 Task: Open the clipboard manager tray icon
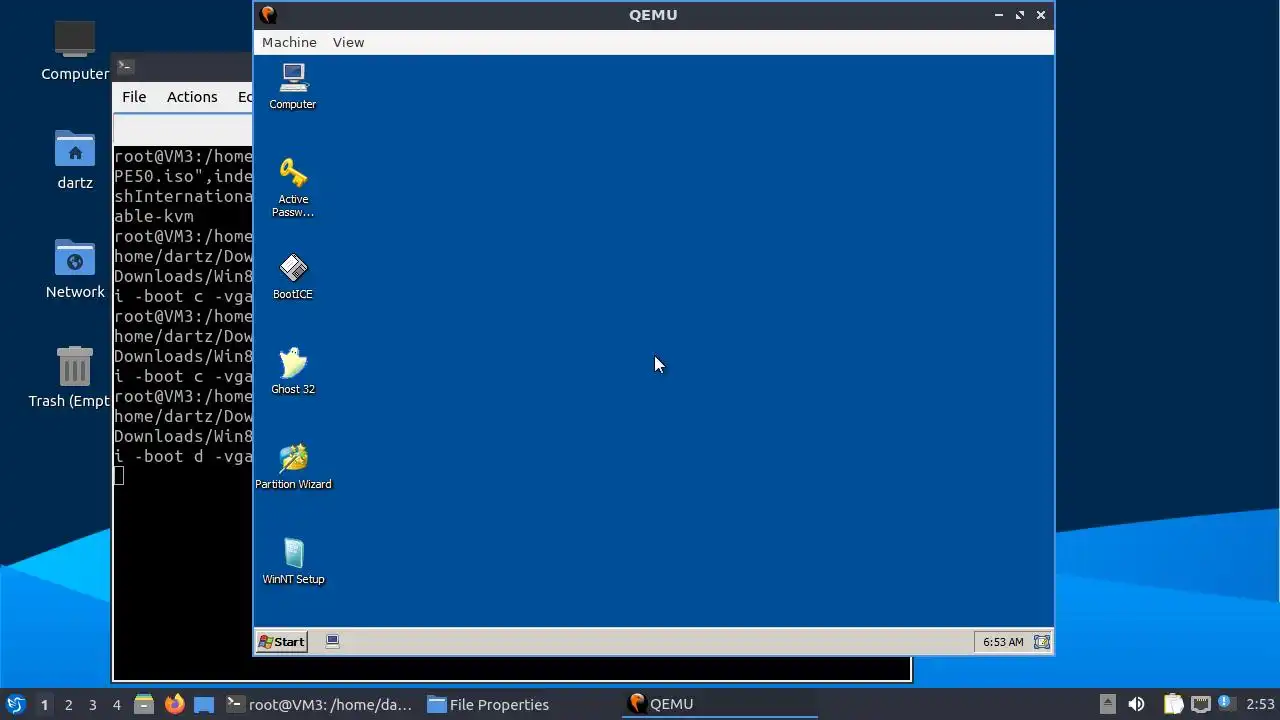(x=1173, y=704)
